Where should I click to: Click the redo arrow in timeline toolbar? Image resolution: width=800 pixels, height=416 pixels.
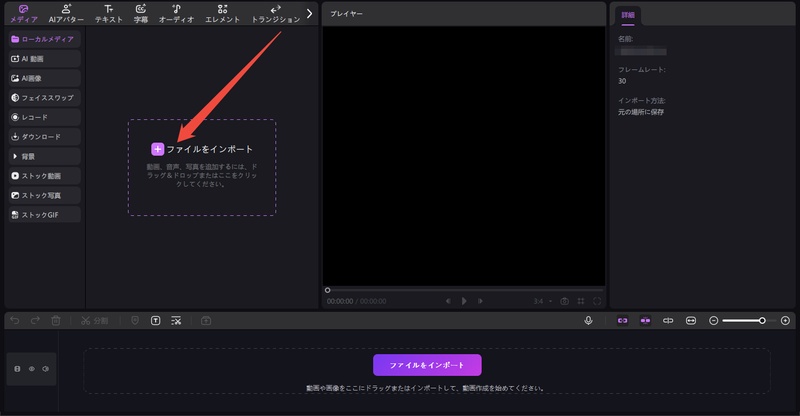(35, 321)
